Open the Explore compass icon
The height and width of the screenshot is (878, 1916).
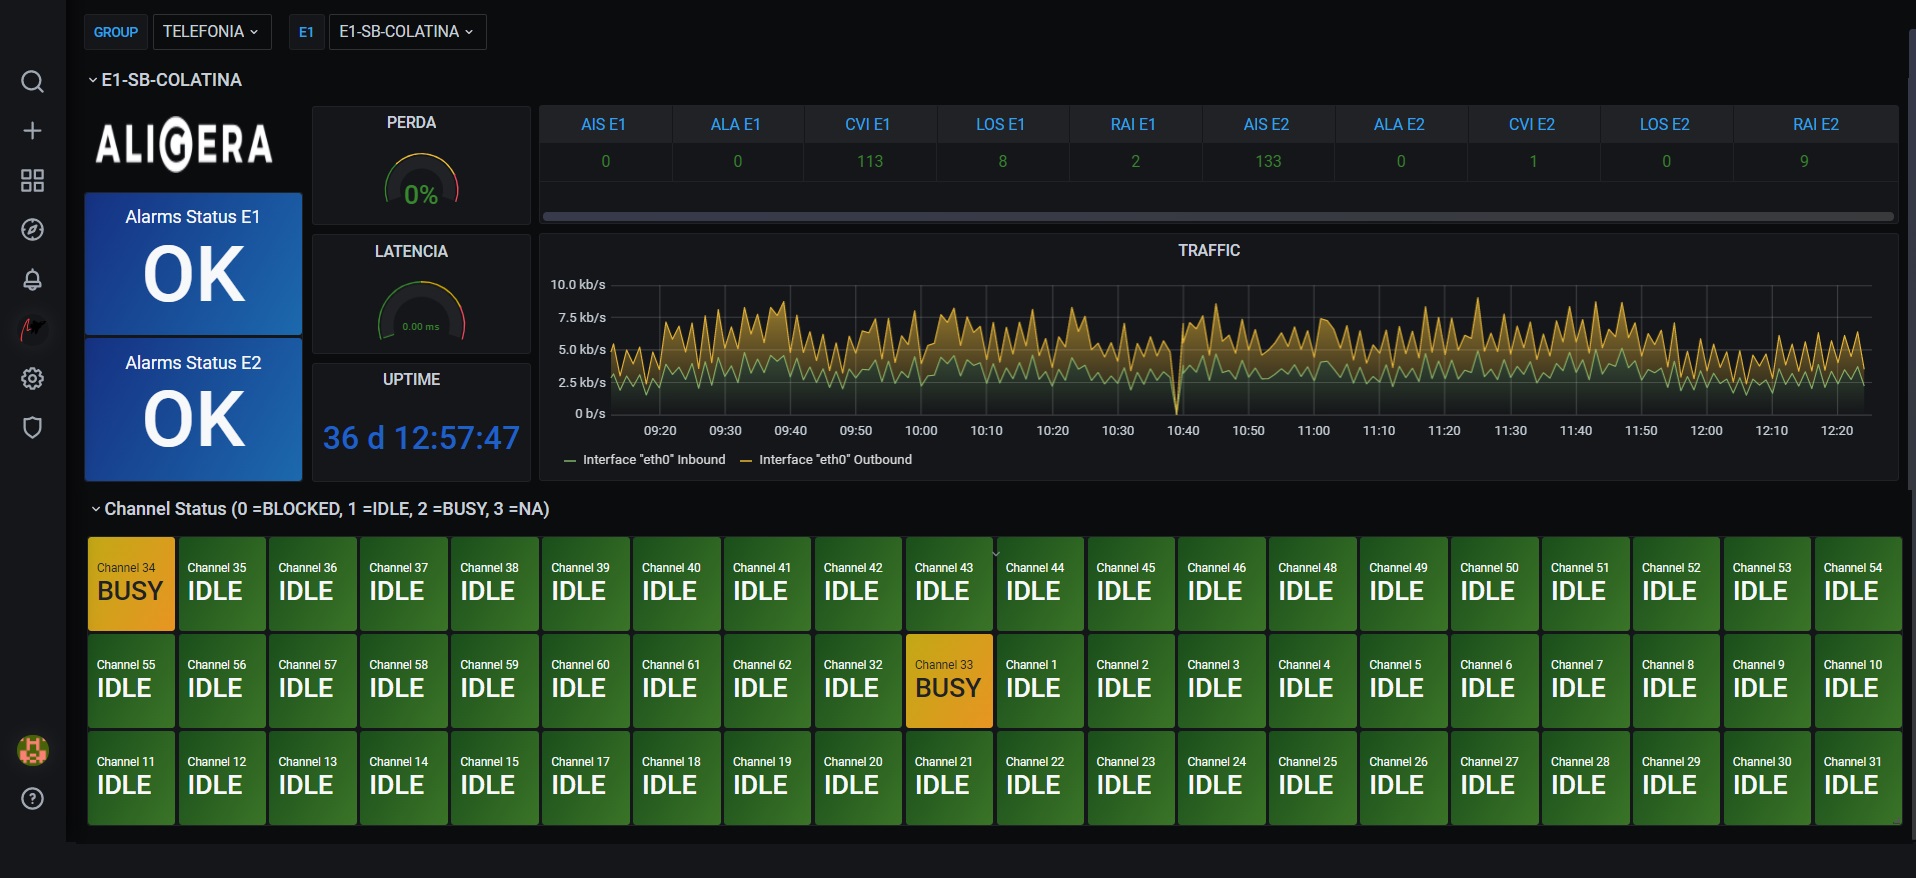pos(32,230)
